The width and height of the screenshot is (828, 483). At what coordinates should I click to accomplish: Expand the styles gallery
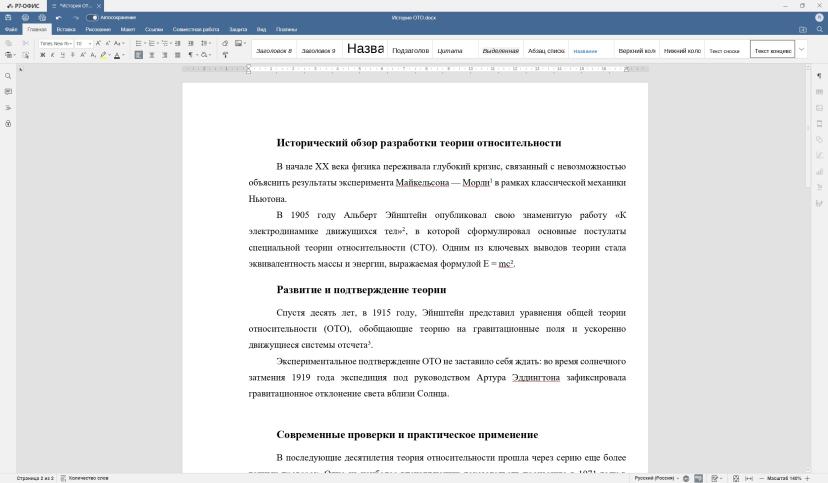[x=801, y=50]
